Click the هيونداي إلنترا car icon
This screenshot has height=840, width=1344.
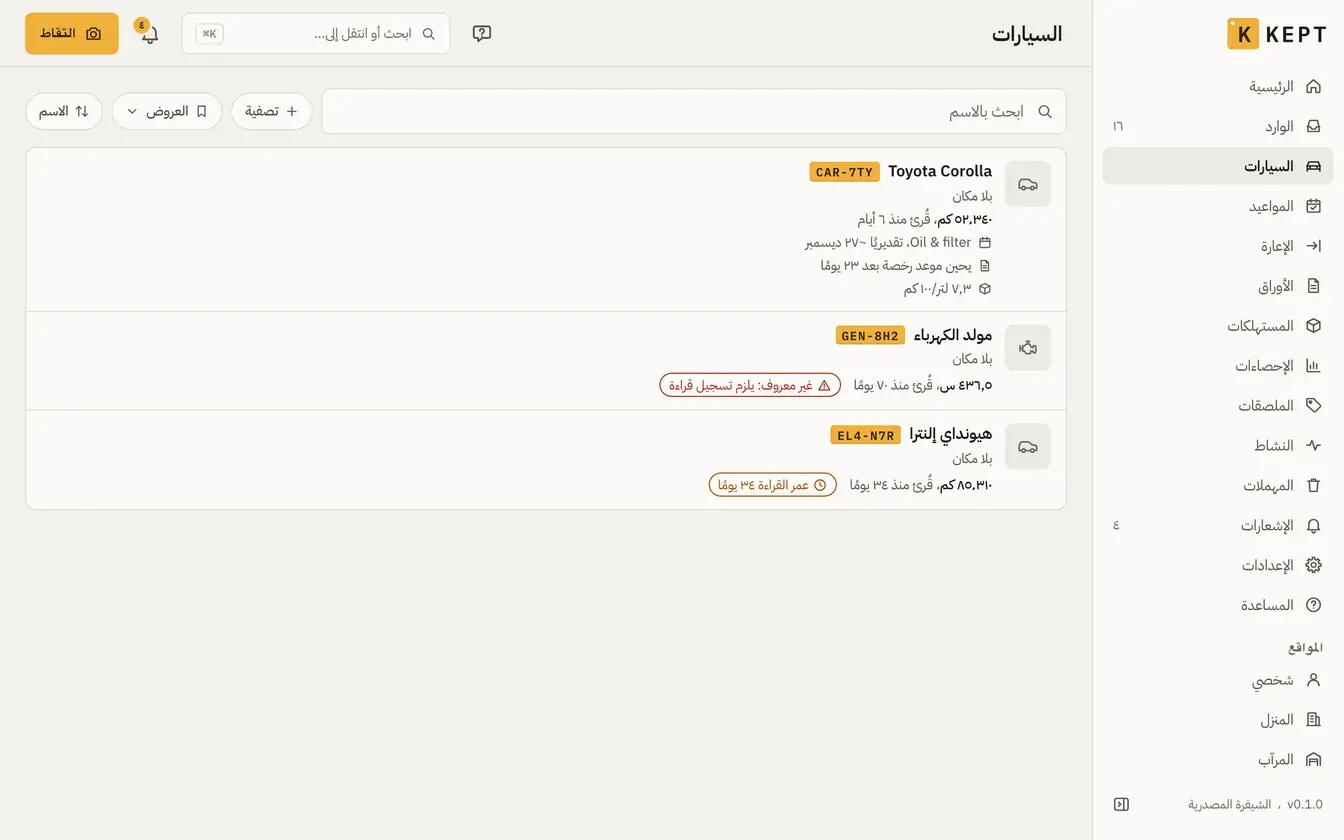(1028, 446)
